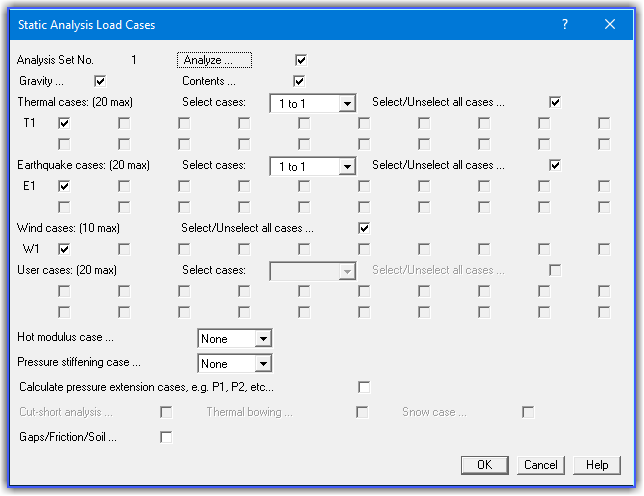
Task: Enable the Gaps/Friction/Soil checkbox
Action: point(166,437)
